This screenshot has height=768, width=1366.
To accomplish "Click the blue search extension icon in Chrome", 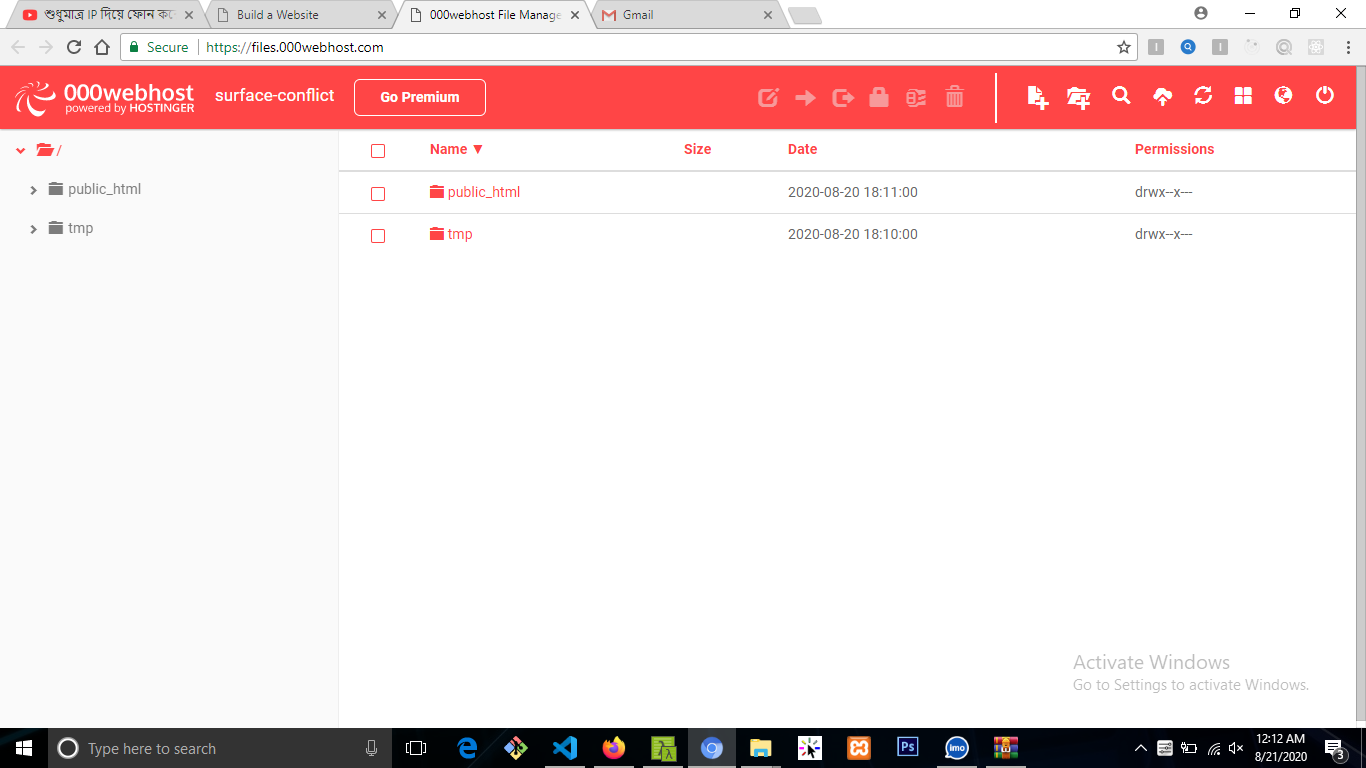I will 1188,47.
